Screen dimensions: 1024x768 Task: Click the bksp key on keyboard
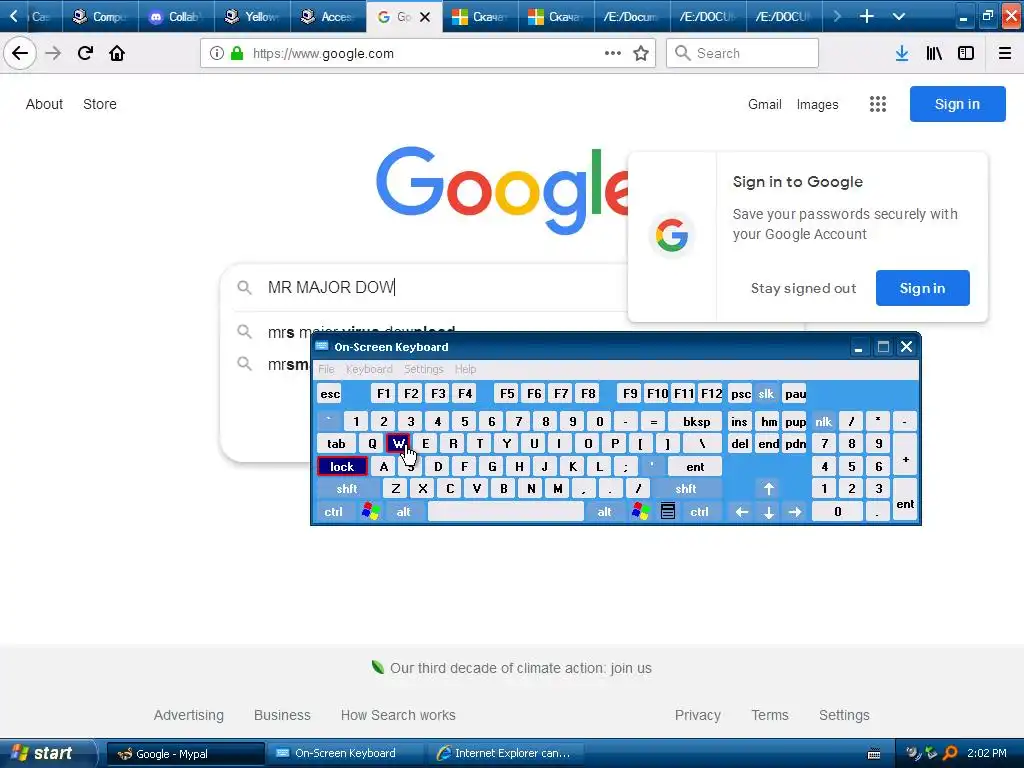(x=696, y=422)
